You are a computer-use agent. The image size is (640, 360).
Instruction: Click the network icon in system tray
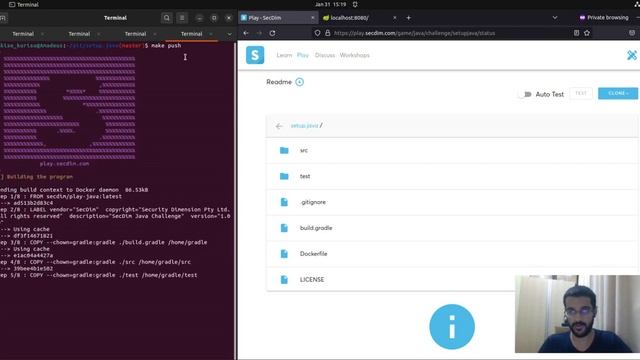click(637, 4)
